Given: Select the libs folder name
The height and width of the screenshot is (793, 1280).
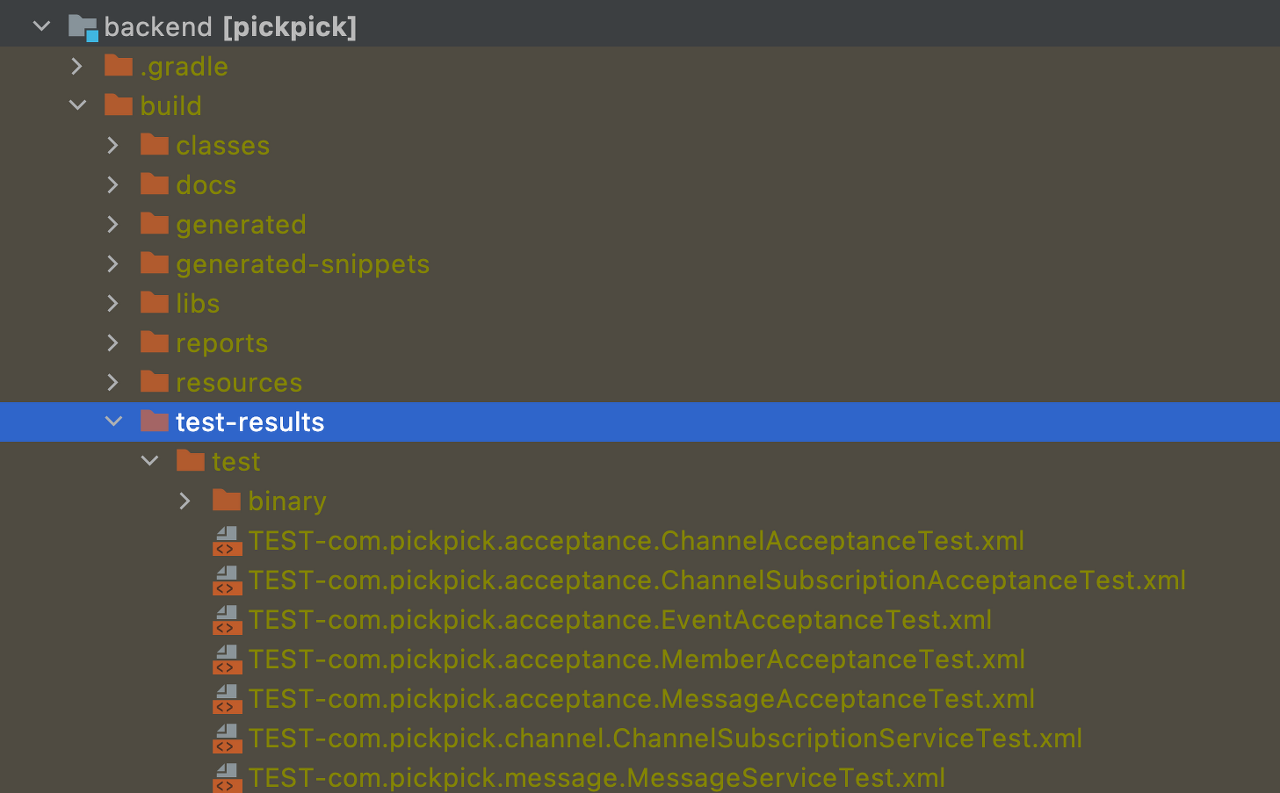Looking at the screenshot, I should (198, 304).
